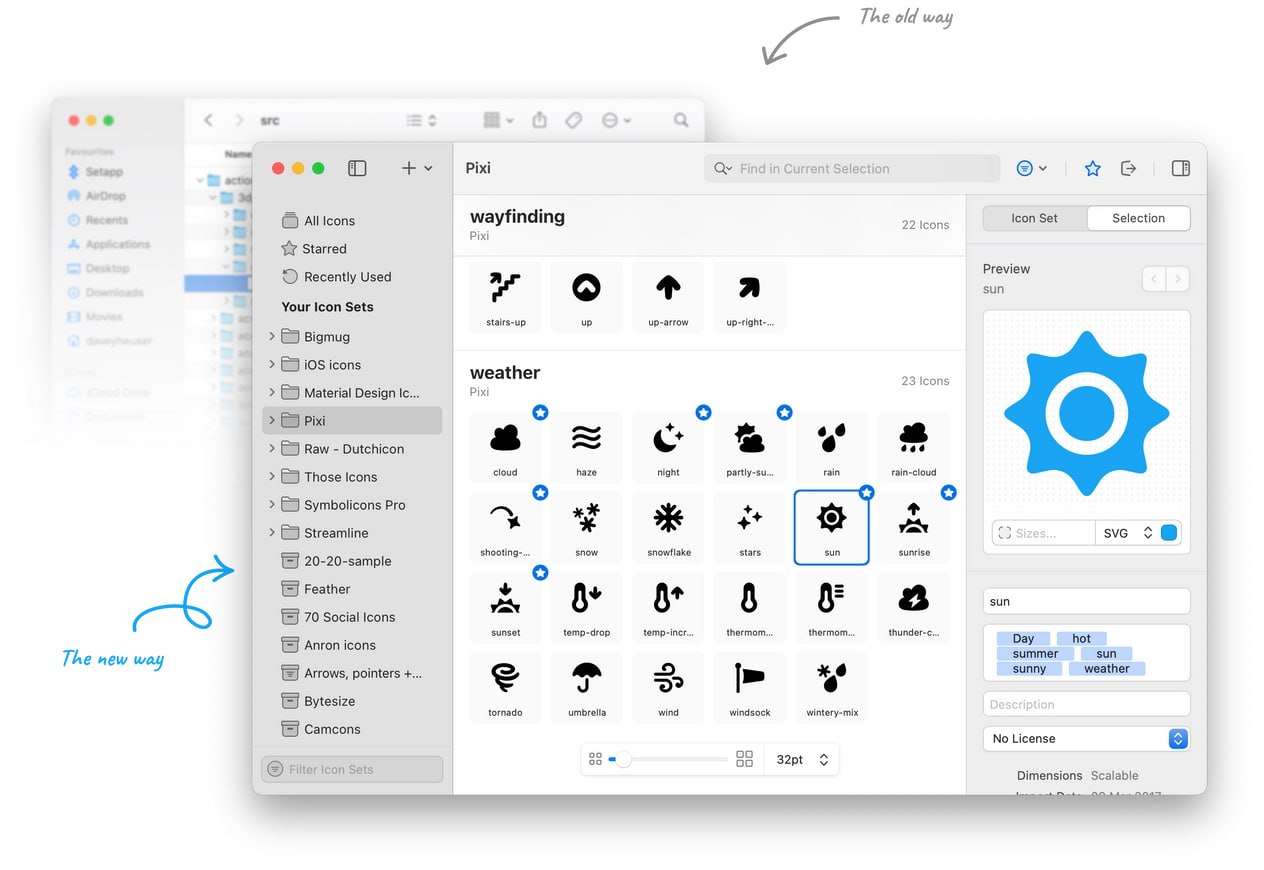Screen dimensions: 1264x870
Task: Unstar the sunset icon badge
Action: pos(540,572)
